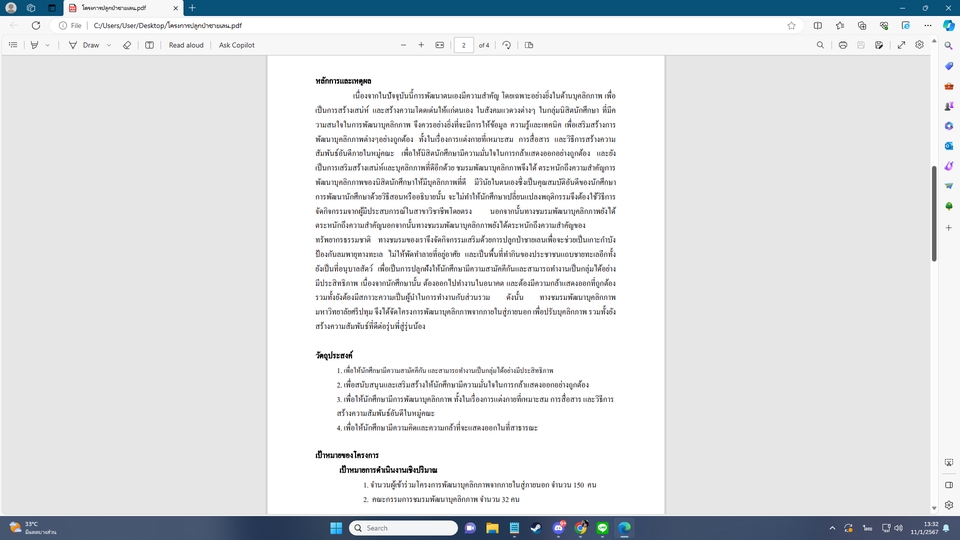Open volume control in tray
The height and width of the screenshot is (540, 960).
coord(898,528)
